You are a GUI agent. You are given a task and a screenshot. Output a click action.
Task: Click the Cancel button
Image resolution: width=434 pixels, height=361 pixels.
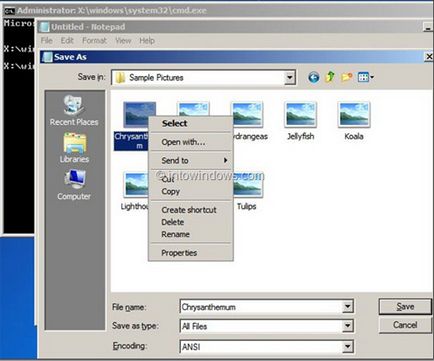[405, 325]
